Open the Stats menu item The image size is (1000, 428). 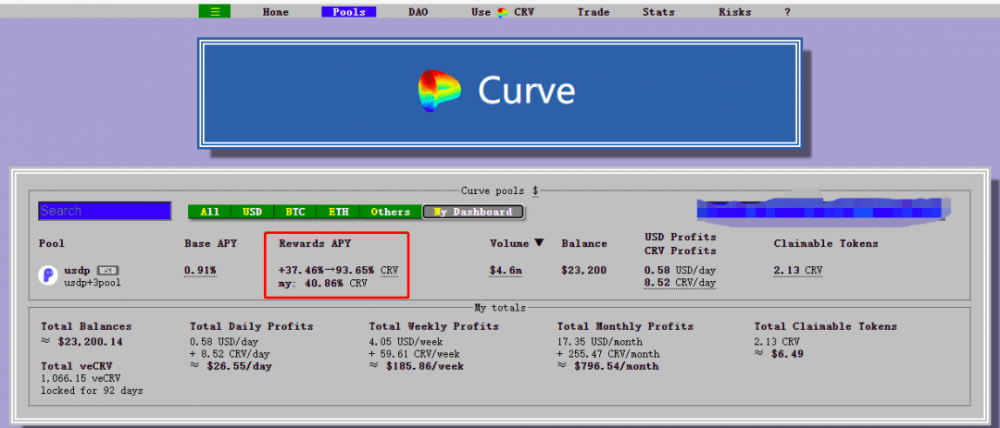pos(659,12)
